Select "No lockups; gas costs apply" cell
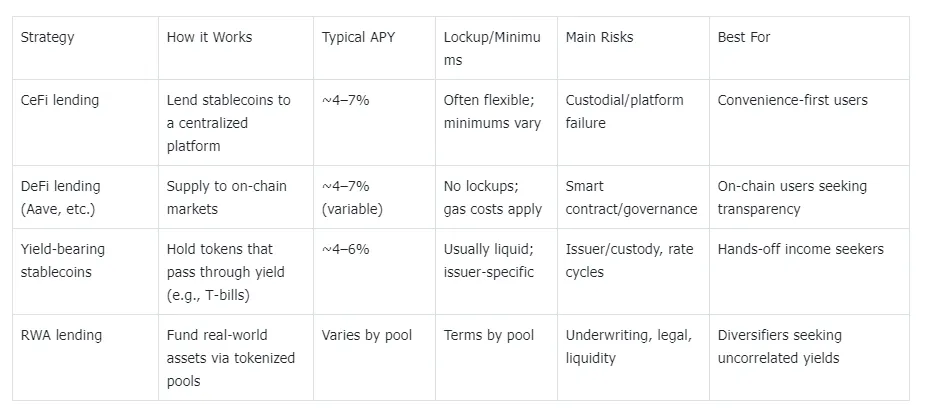938x419 pixels. pos(493,197)
